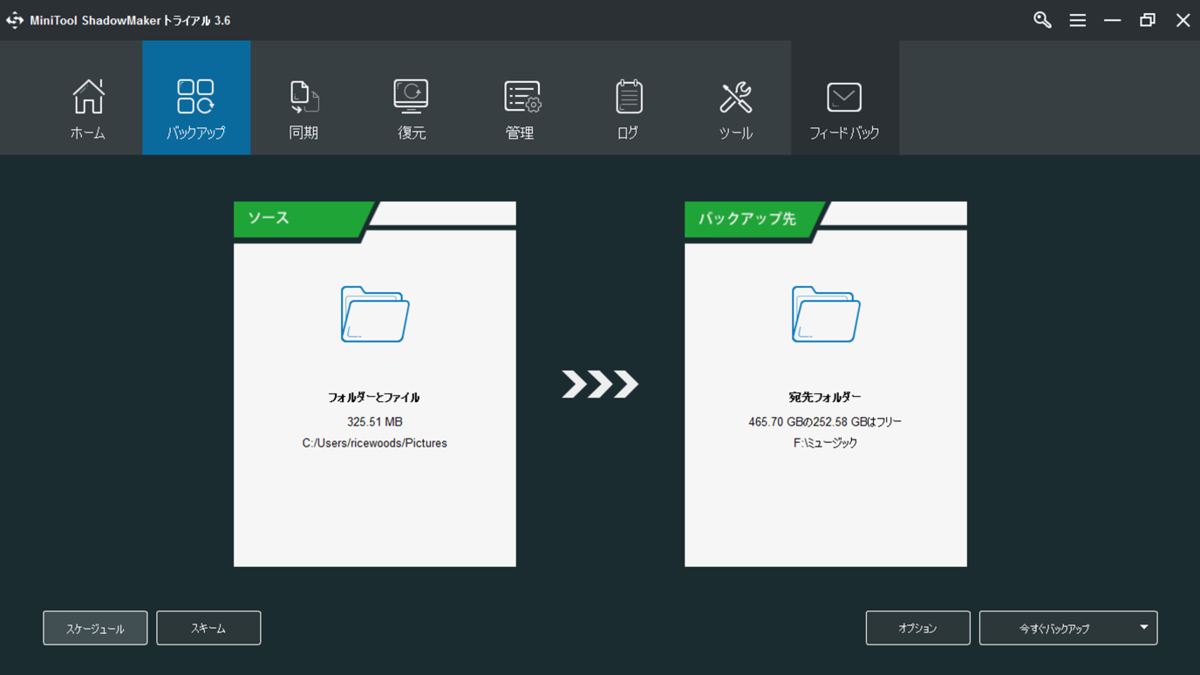Open the ツール (Tools) tab
Image resolution: width=1200 pixels, height=675 pixels.
click(736, 98)
